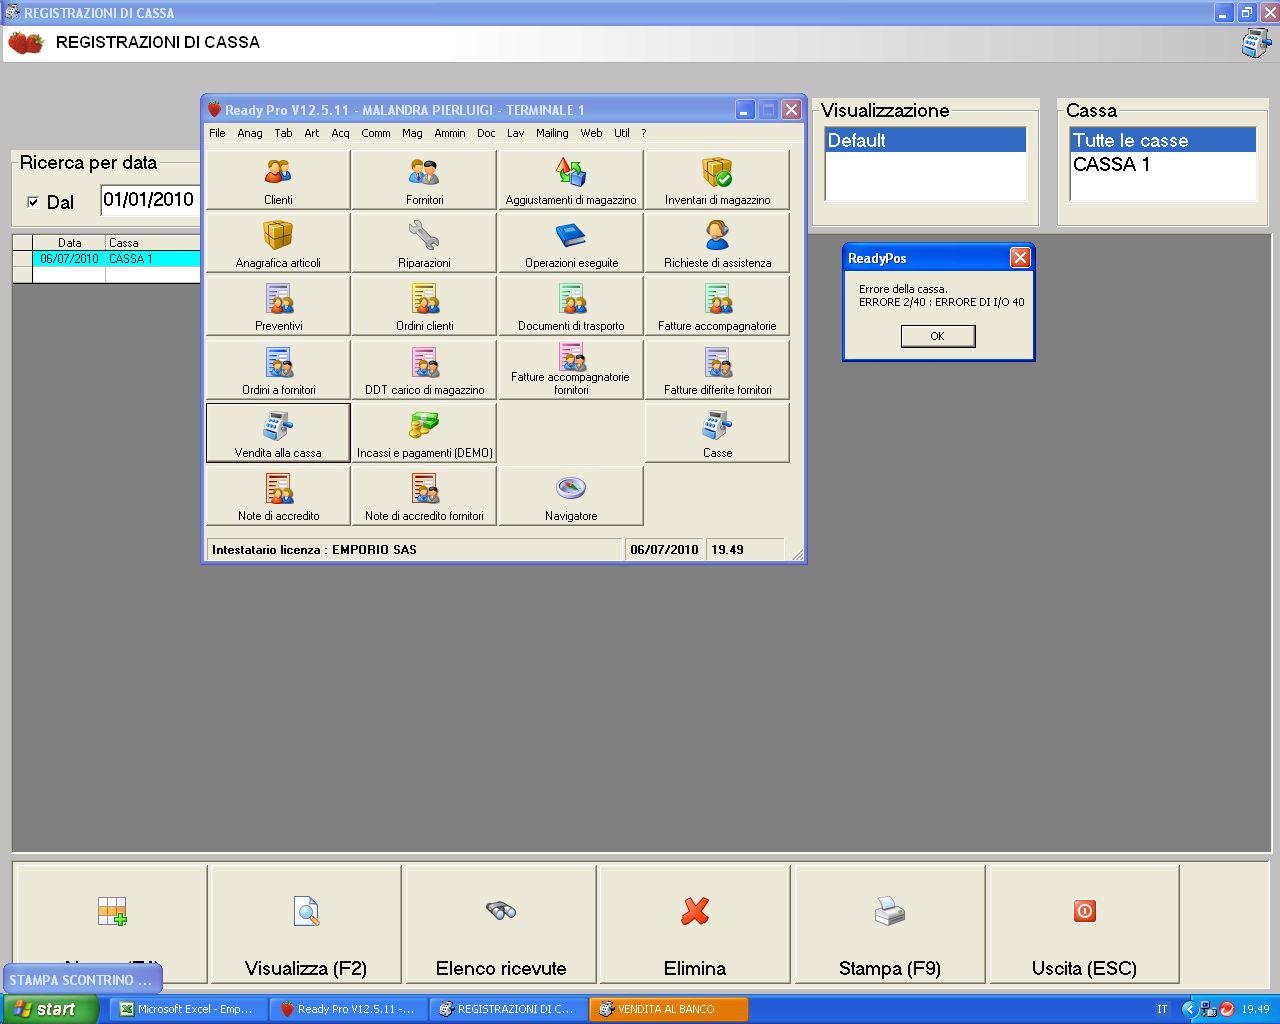Click the STAMPA SCONTRINO popup
This screenshot has width=1280, height=1024.
pyautogui.click(x=82, y=980)
